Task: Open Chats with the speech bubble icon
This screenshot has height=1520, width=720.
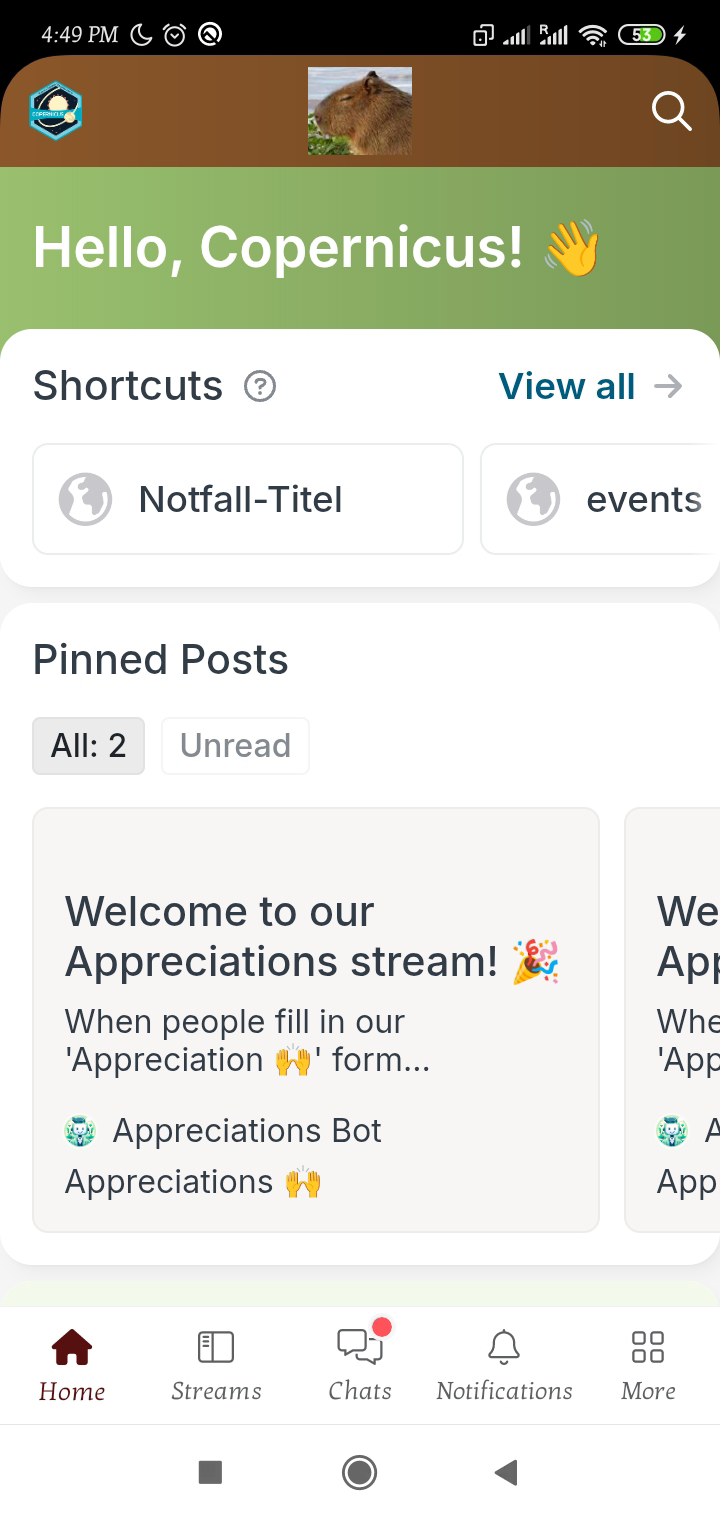Action: click(x=360, y=1346)
